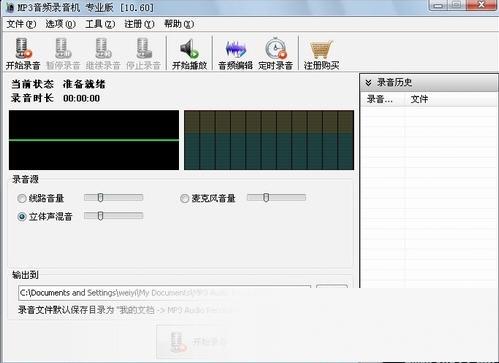Image resolution: width=499 pixels, height=363 pixels.
Task: Open the 定时录音 scheduled recording icon
Action: click(x=275, y=54)
